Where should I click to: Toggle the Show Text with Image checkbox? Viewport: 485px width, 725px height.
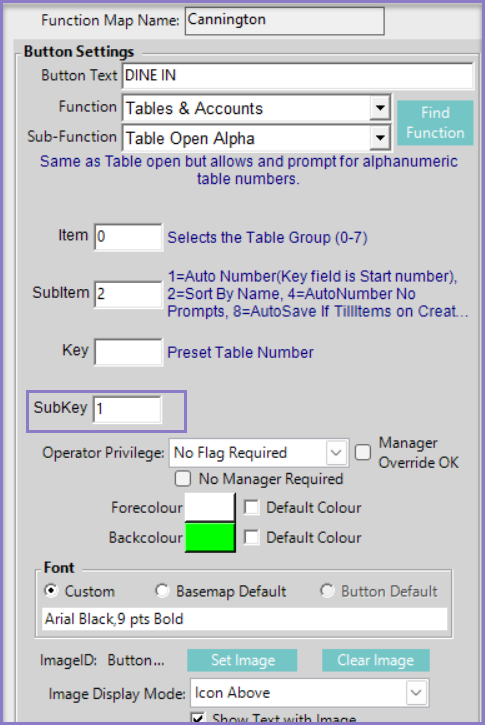[x=198, y=719]
